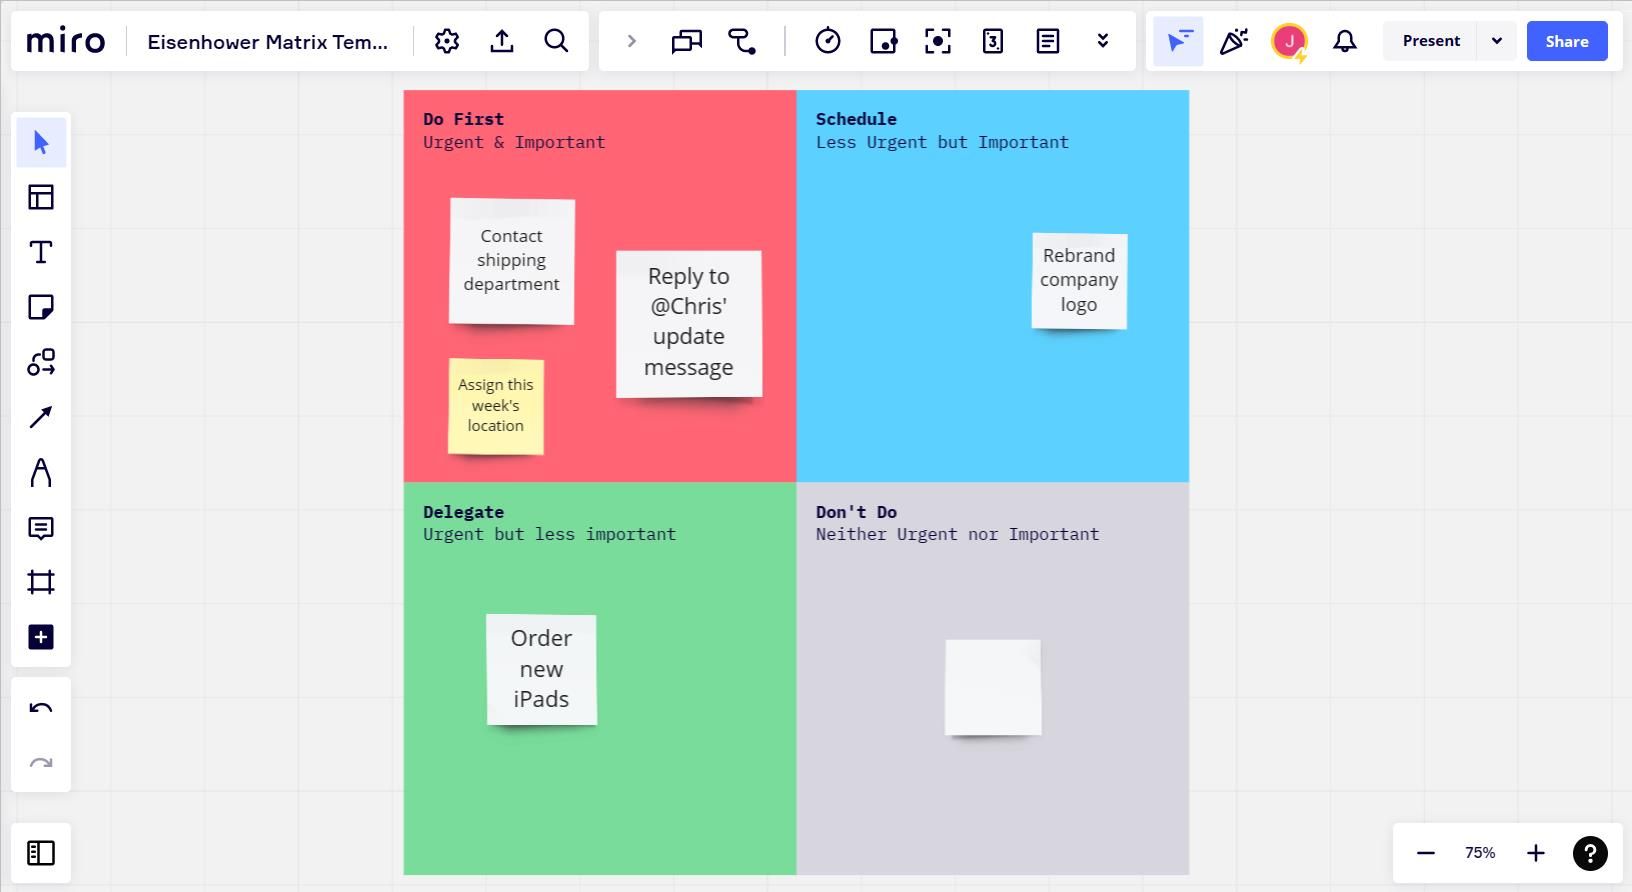
Task: Click Less Urgent but Important subtitle
Action: [x=942, y=142]
